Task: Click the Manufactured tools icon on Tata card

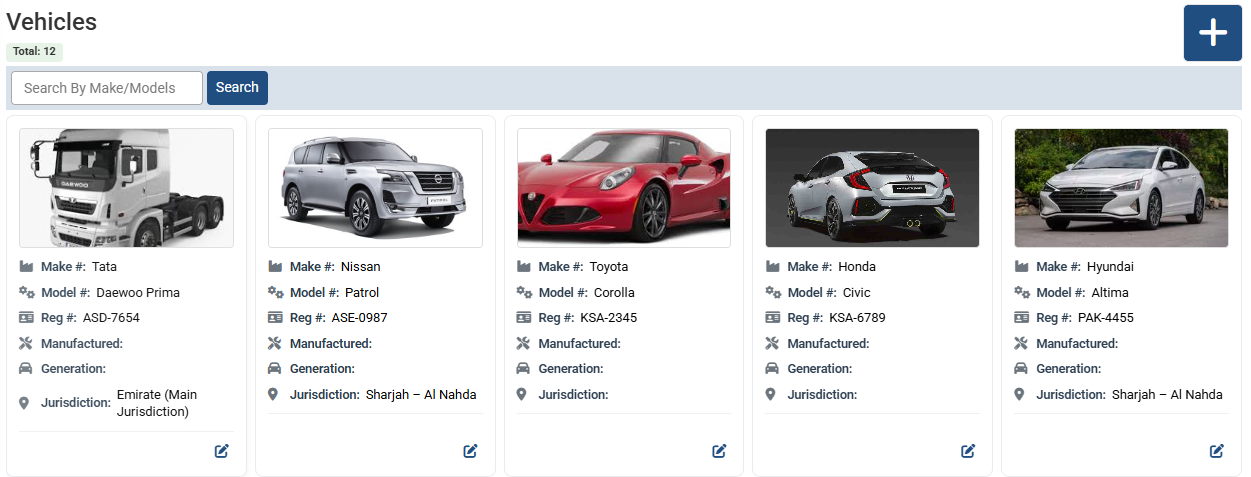Action: (26, 344)
